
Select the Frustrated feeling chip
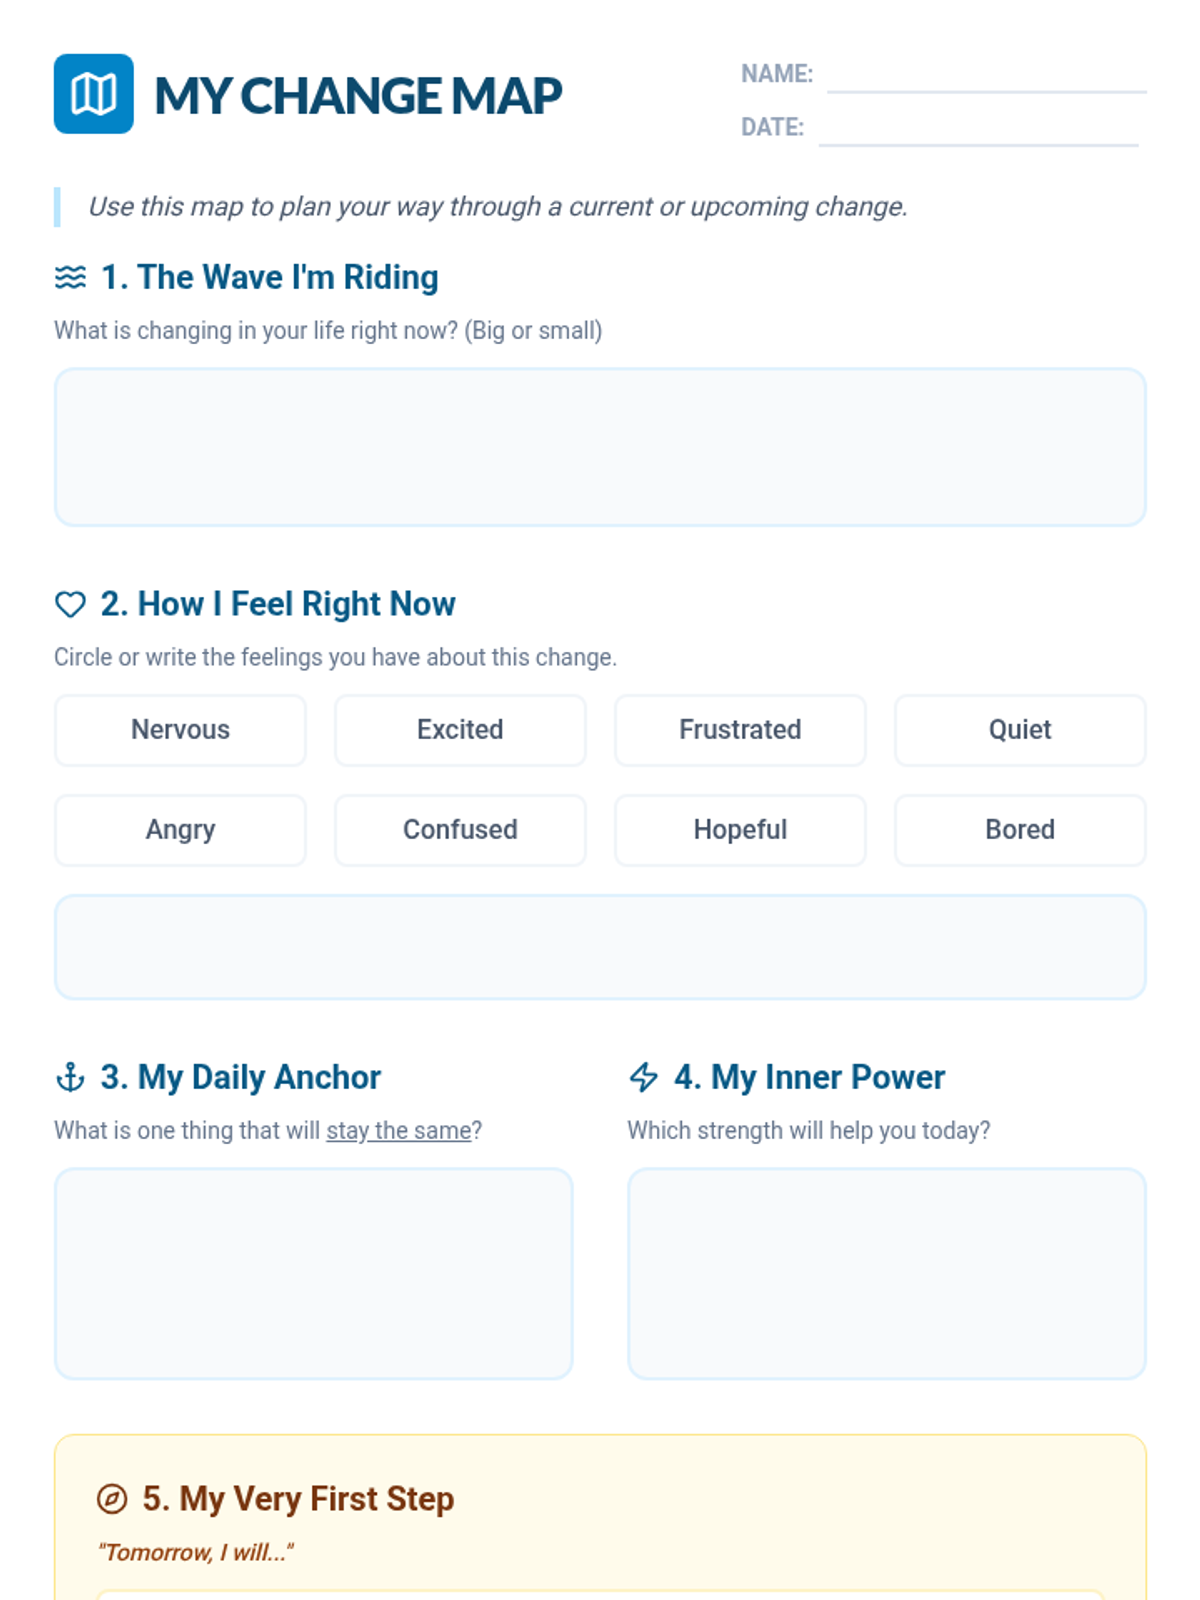point(740,730)
